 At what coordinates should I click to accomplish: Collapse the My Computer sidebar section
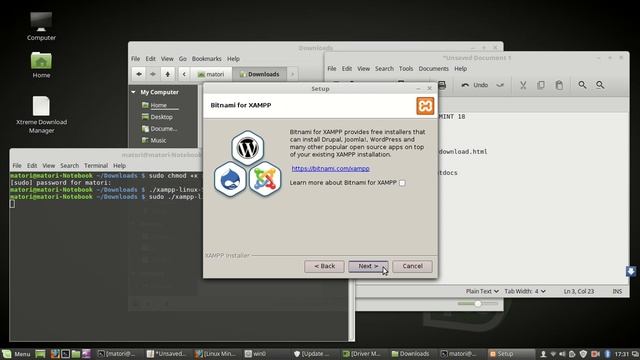(x=133, y=92)
